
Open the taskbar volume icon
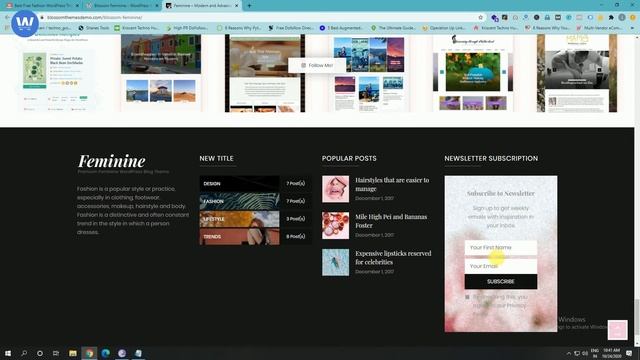pos(585,353)
